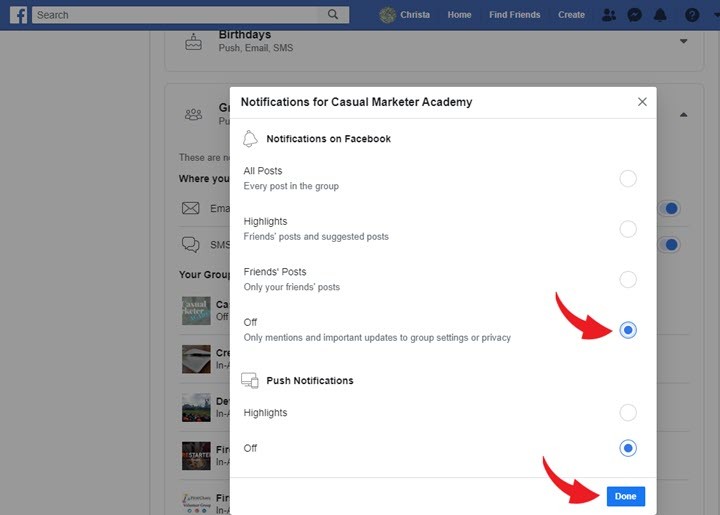The image size is (720, 515).
Task: Open Christa's profile avatar
Action: tap(388, 15)
